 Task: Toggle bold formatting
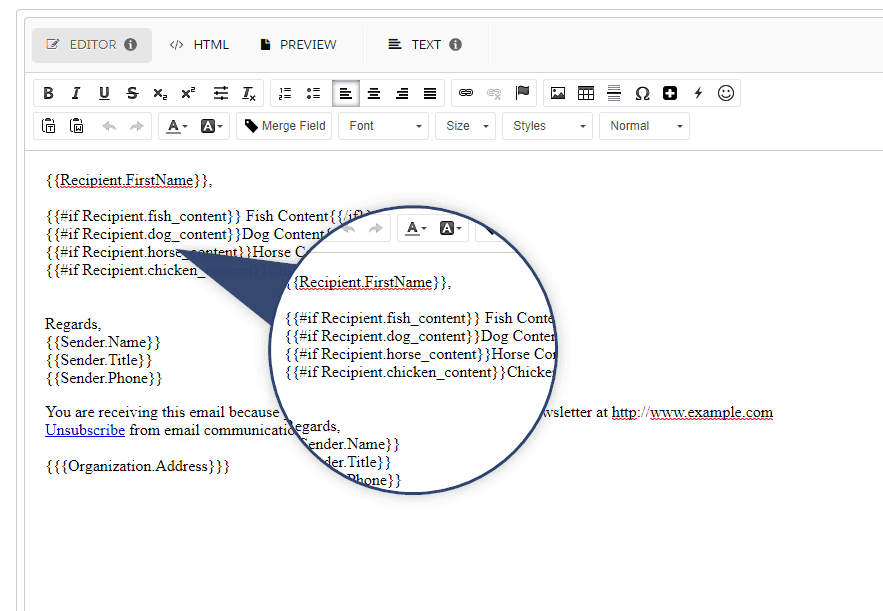pos(48,93)
